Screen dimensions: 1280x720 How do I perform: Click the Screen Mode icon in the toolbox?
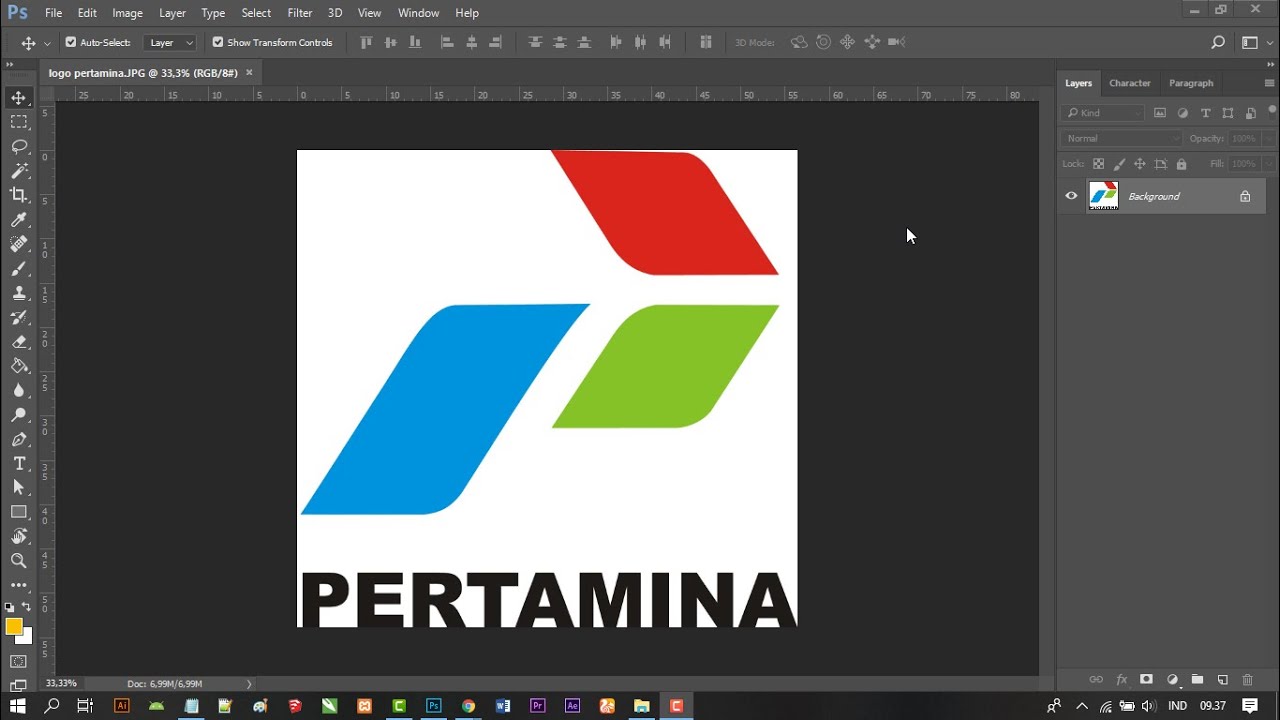point(19,686)
